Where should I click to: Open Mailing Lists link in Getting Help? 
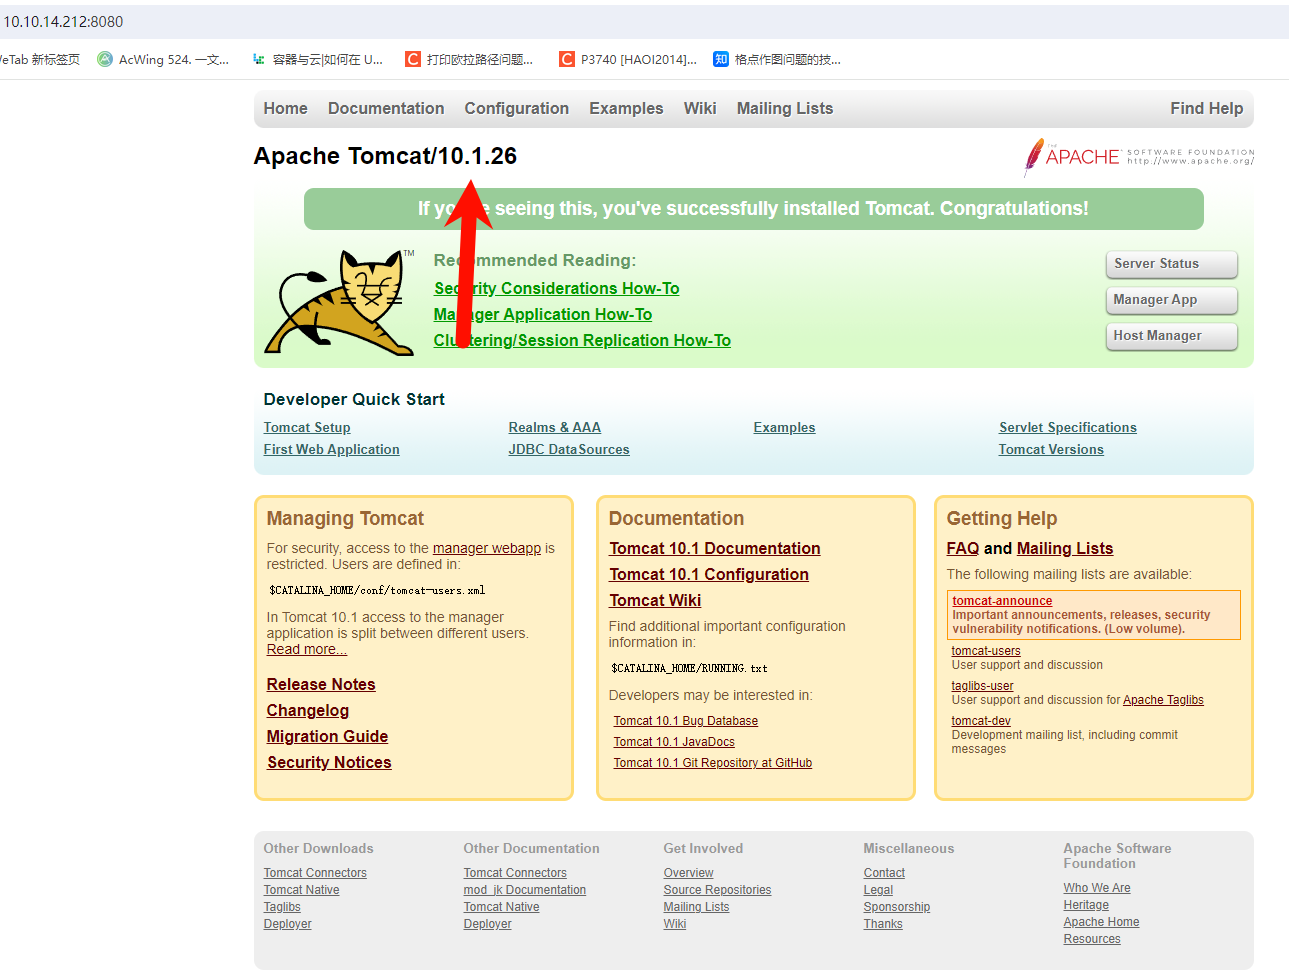(x=1065, y=548)
